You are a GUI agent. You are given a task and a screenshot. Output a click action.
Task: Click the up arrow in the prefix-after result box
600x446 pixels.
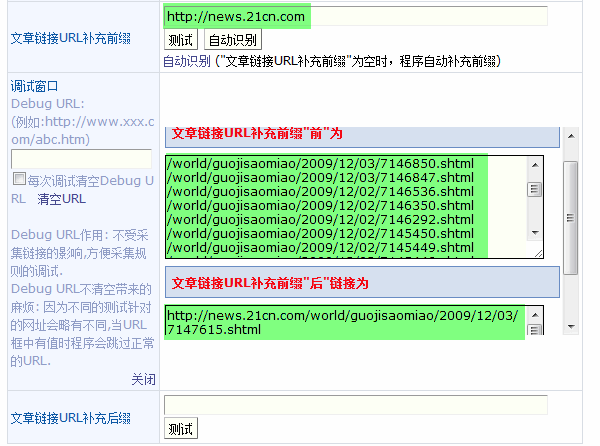(x=534, y=313)
